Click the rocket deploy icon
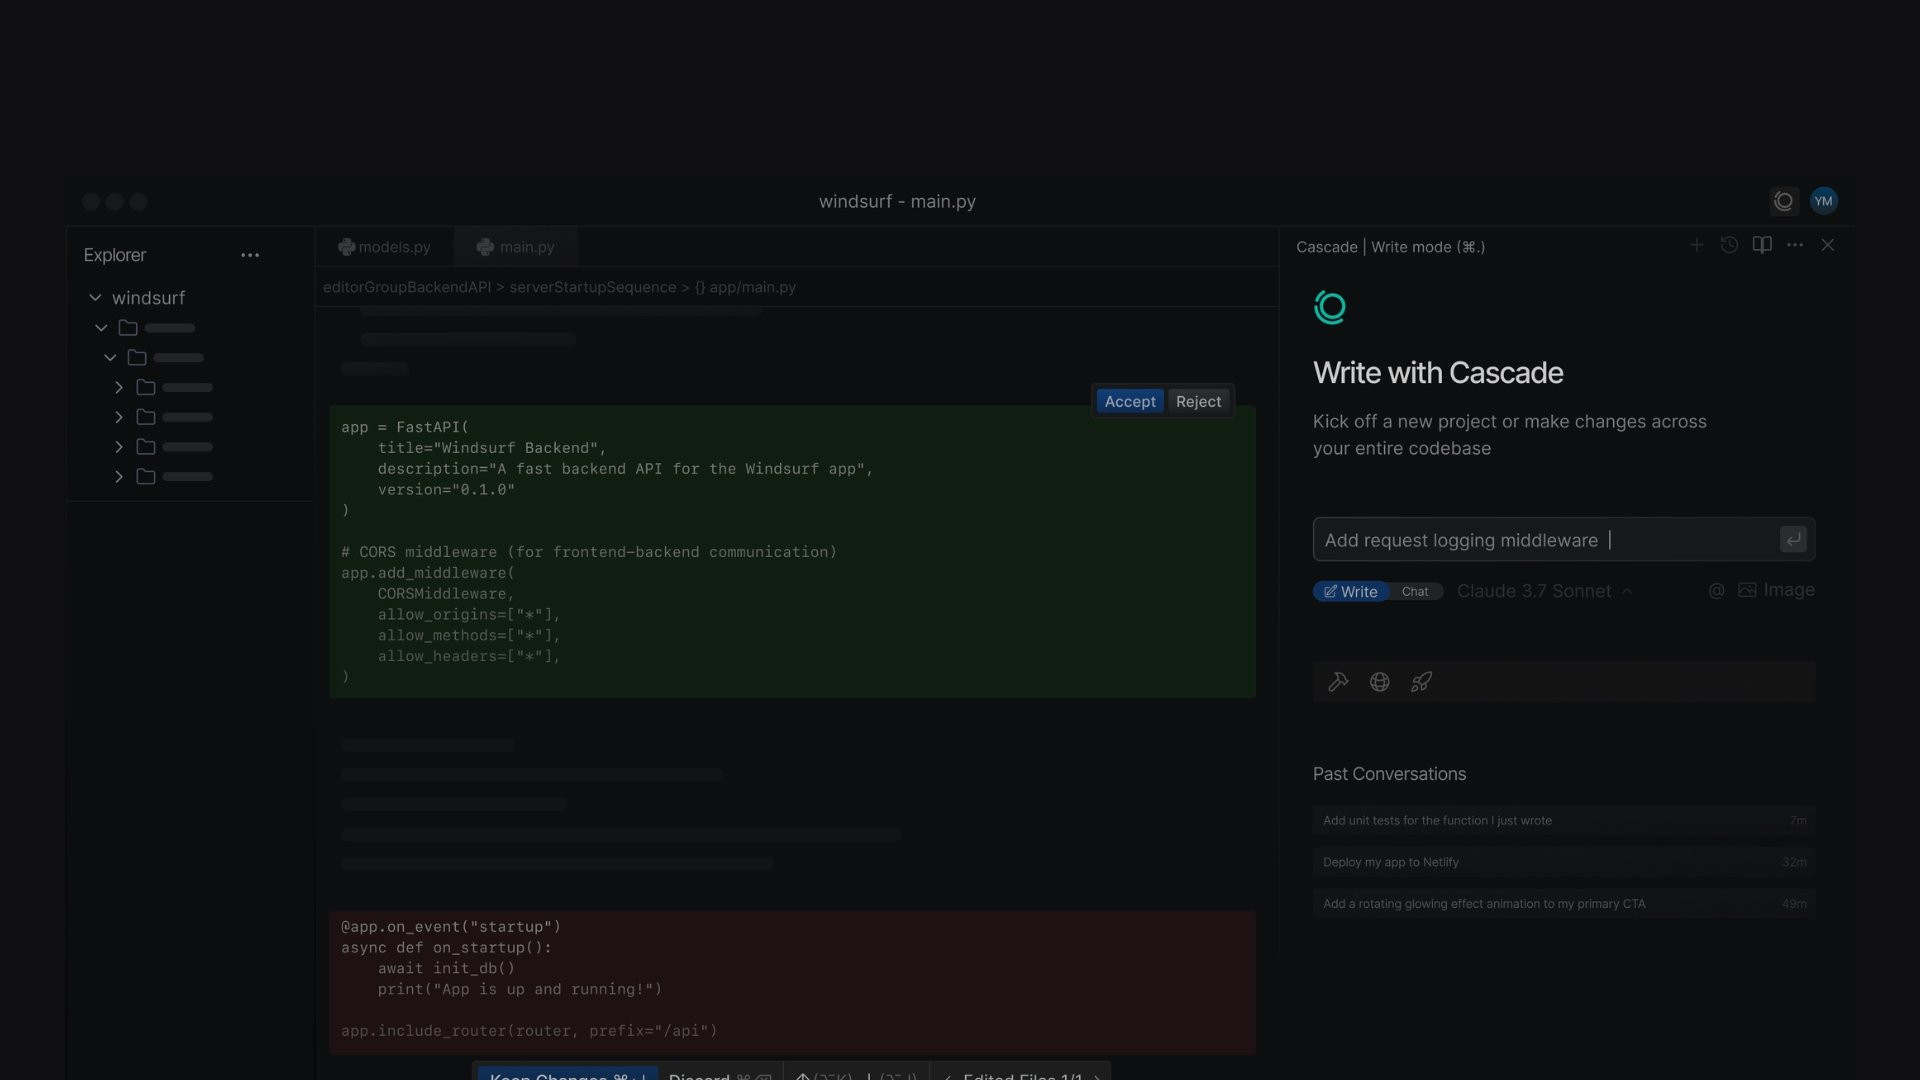Viewport: 1920px width, 1080px height. click(x=1421, y=682)
